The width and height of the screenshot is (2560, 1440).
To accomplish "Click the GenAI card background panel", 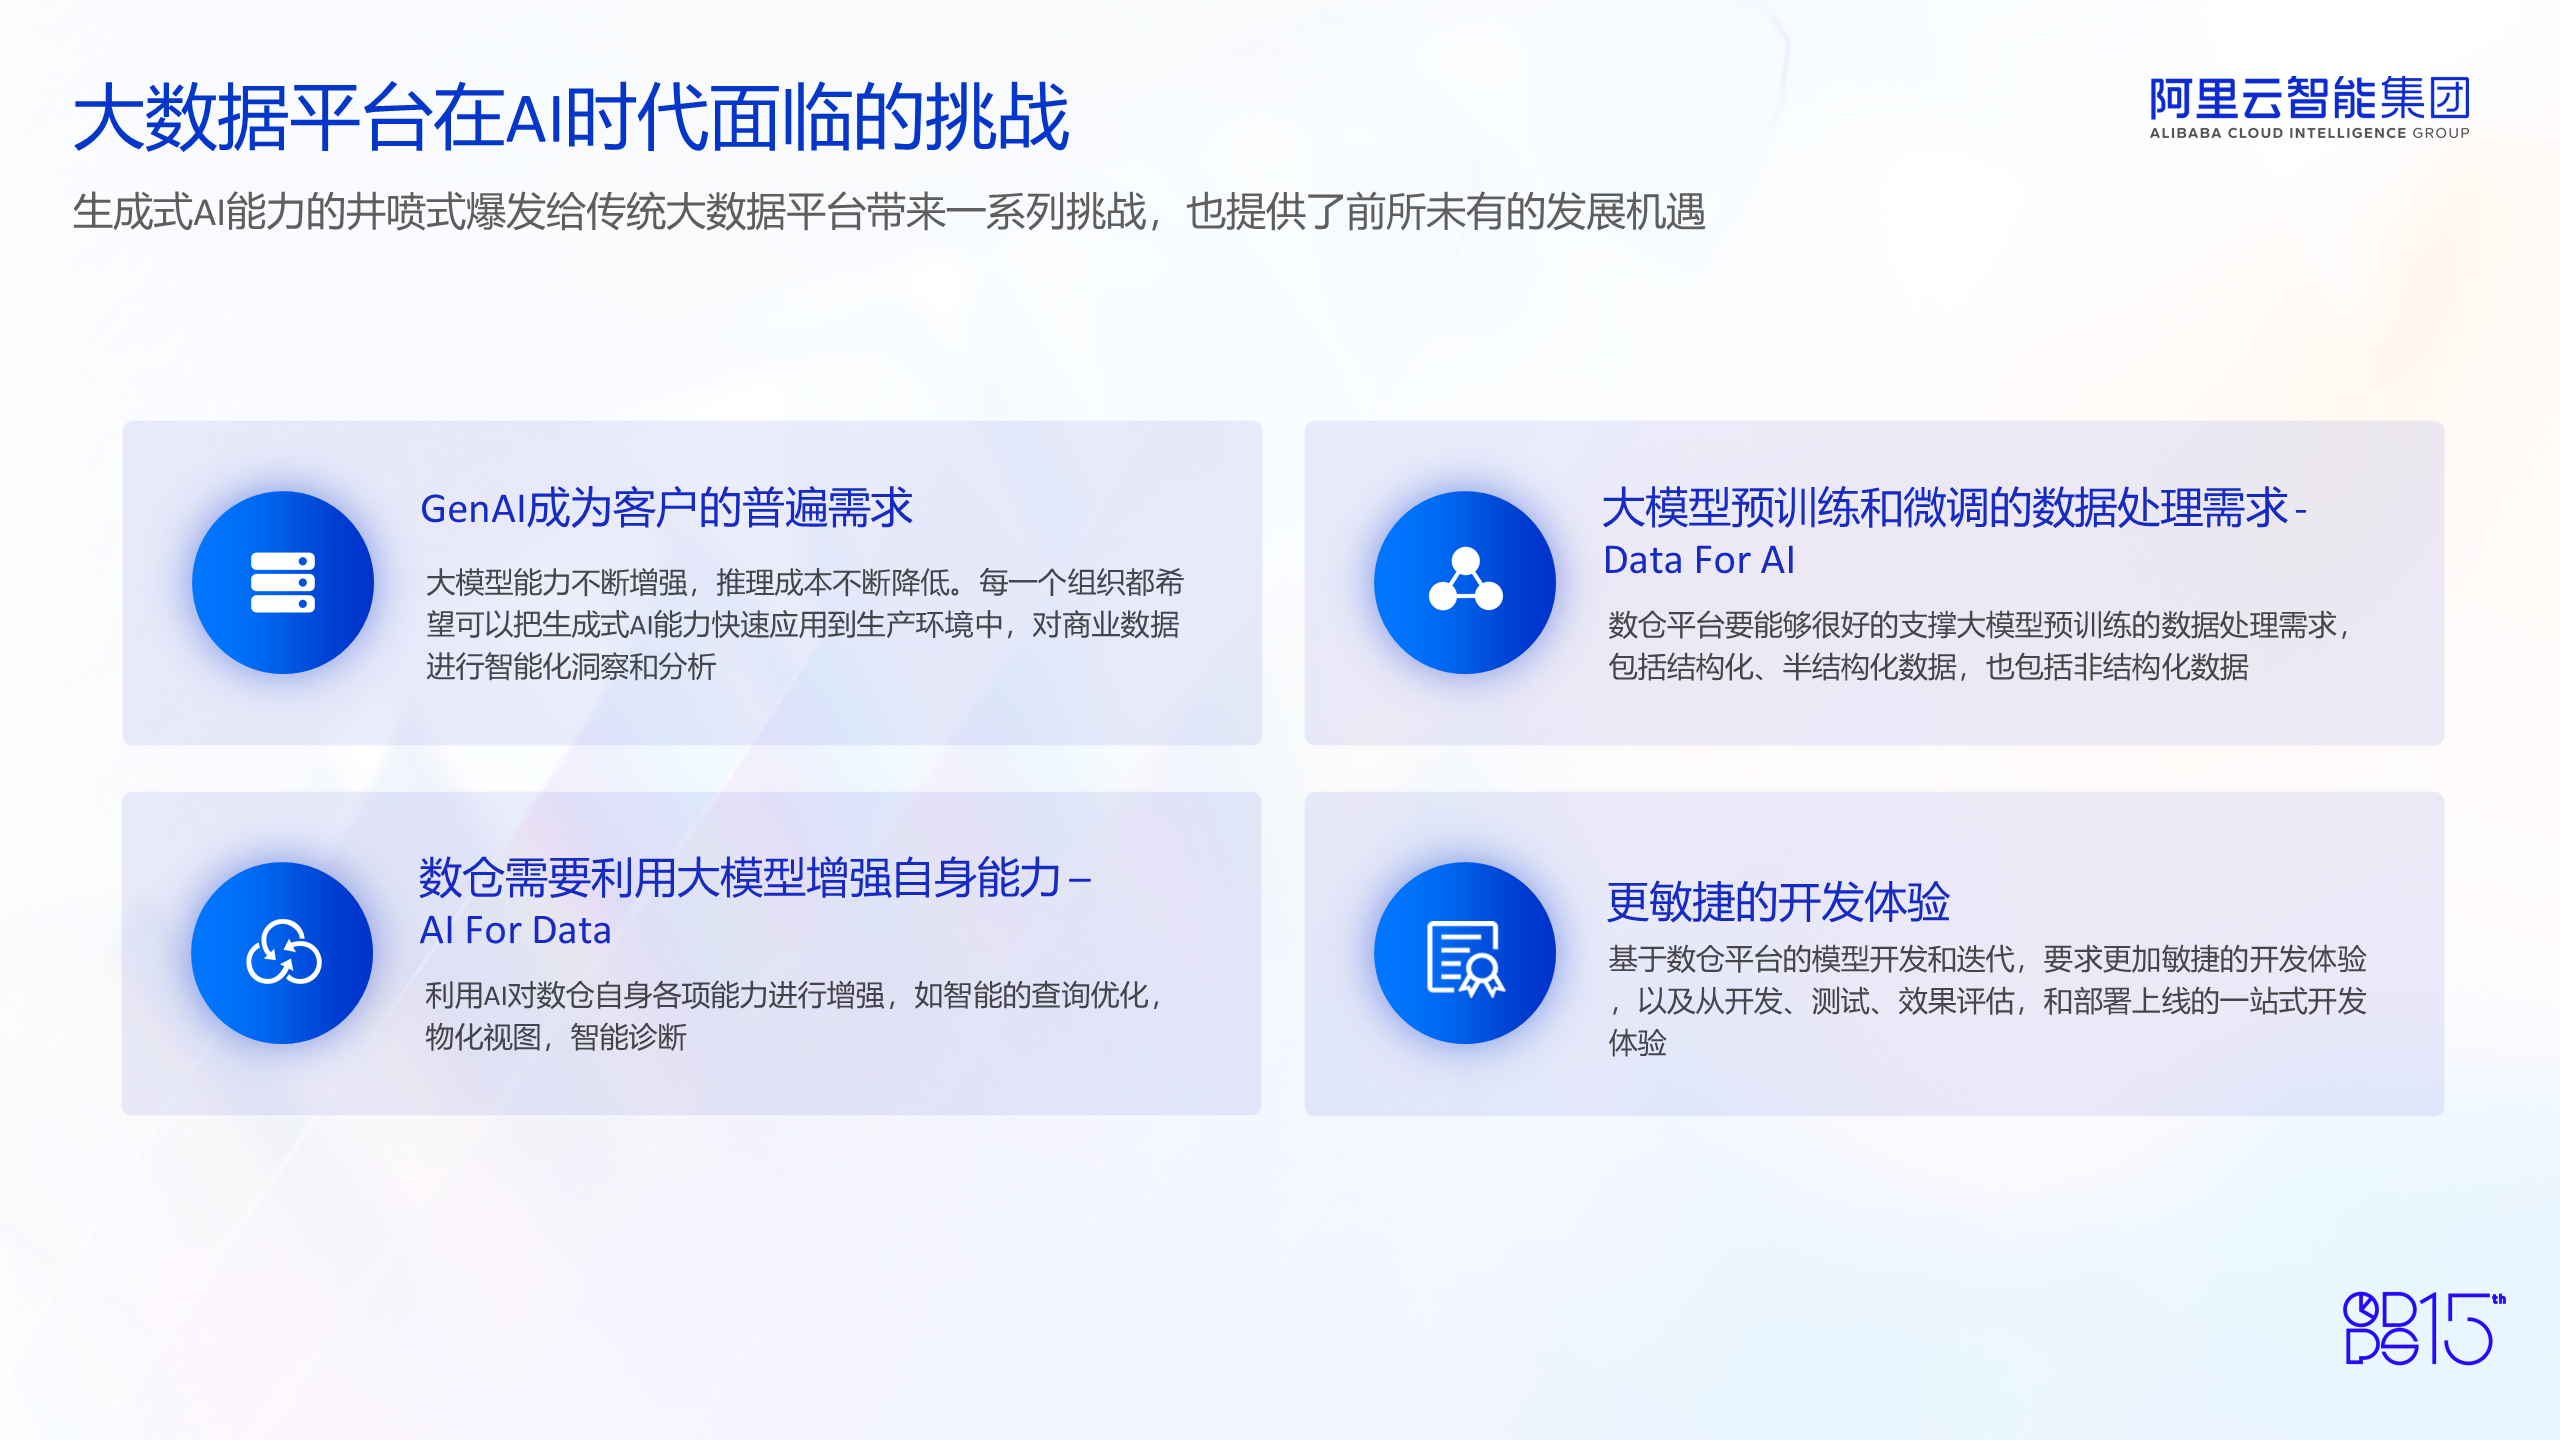I will (692, 583).
